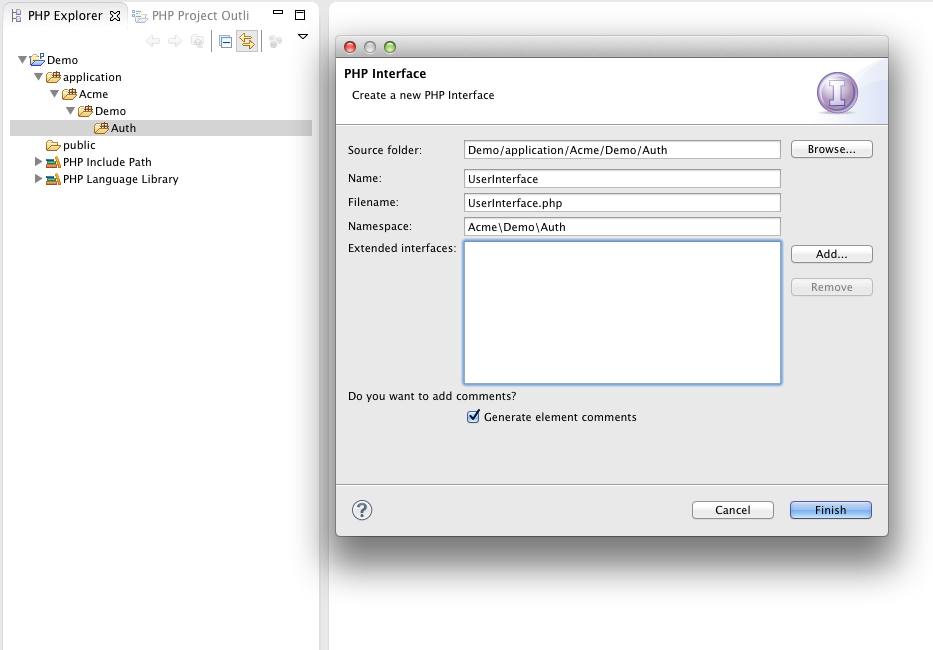Viewport: 933px width, 650px height.
Task: Click the Browse... button
Action: click(x=831, y=149)
